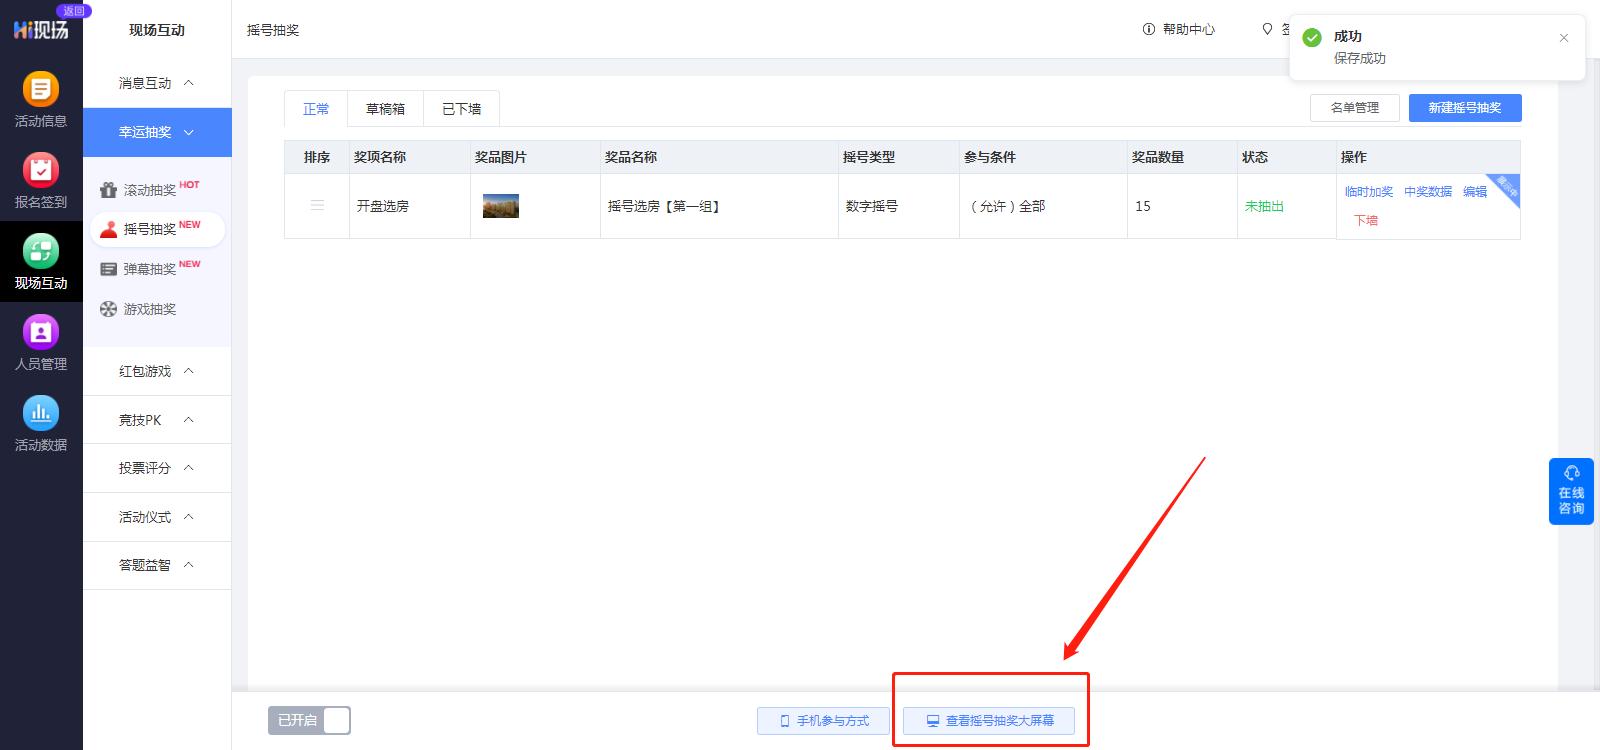Open 活动数据 sidebar icon
This screenshot has width=1600, height=750.
(x=41, y=413)
